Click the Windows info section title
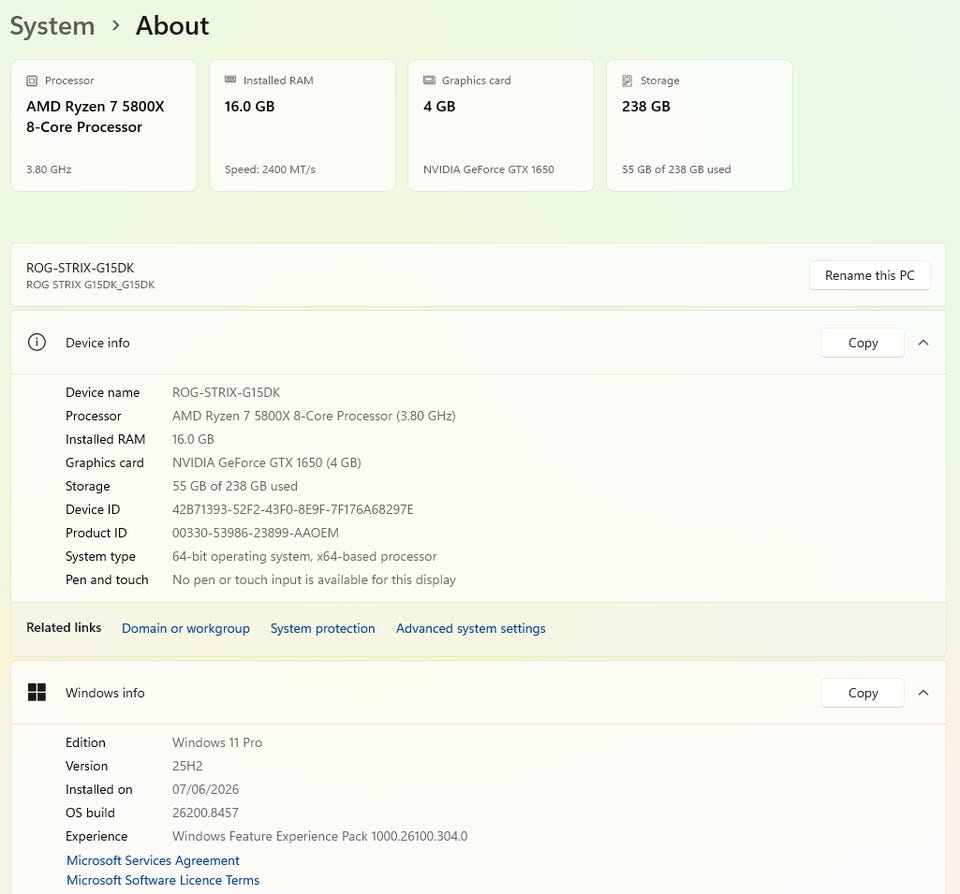This screenshot has width=960, height=894. coord(105,693)
